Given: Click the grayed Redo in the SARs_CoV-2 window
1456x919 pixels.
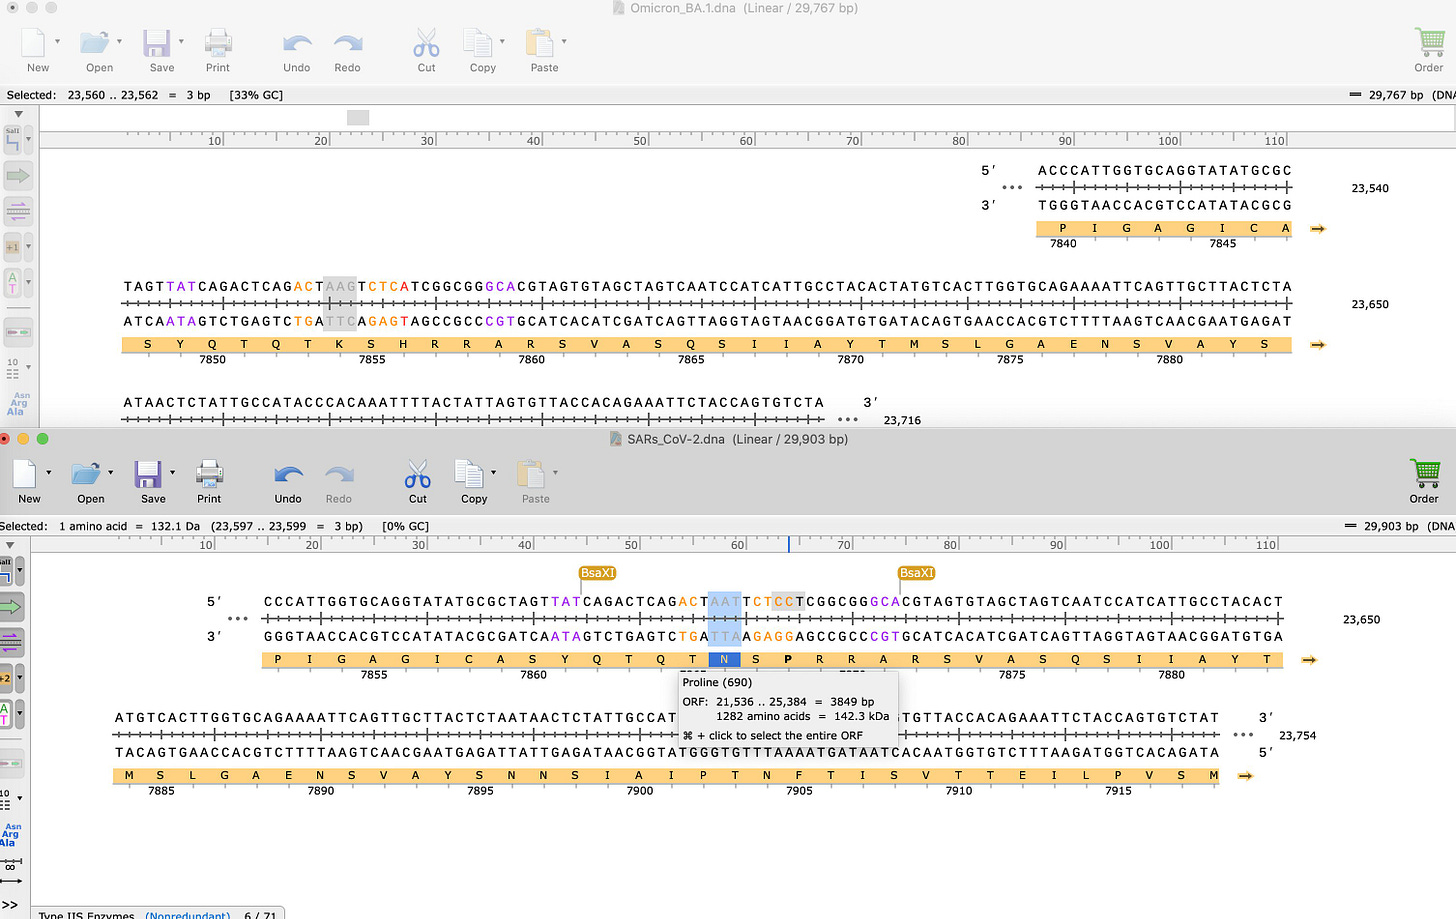Looking at the screenshot, I should [x=339, y=481].
